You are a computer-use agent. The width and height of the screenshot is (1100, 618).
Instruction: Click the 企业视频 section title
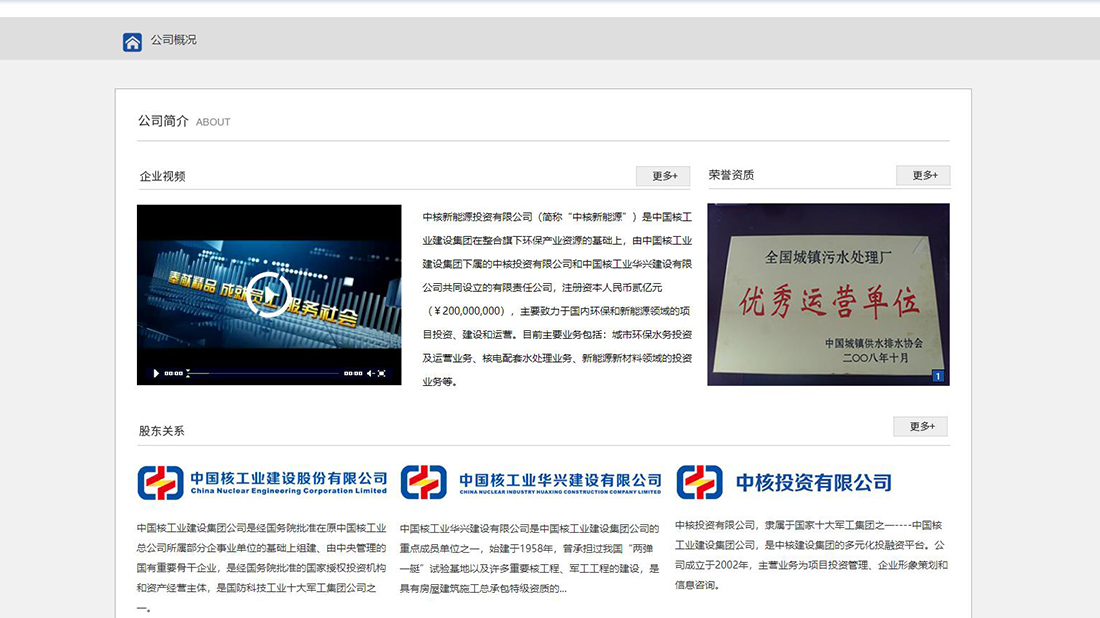click(x=162, y=176)
